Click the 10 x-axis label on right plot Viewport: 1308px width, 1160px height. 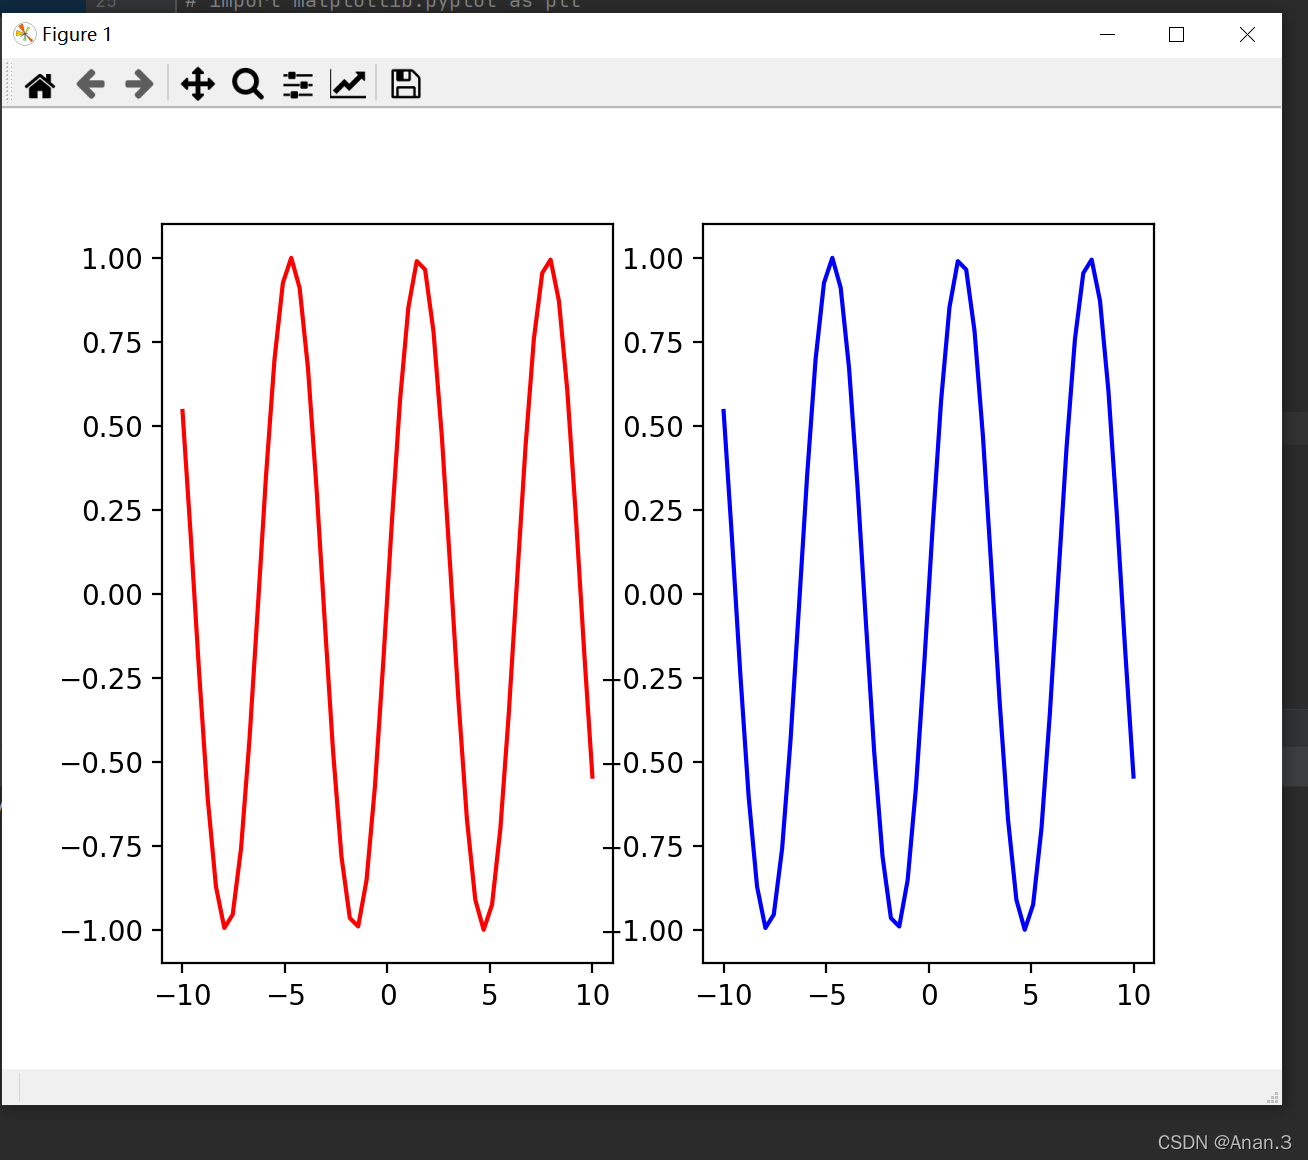click(1134, 995)
